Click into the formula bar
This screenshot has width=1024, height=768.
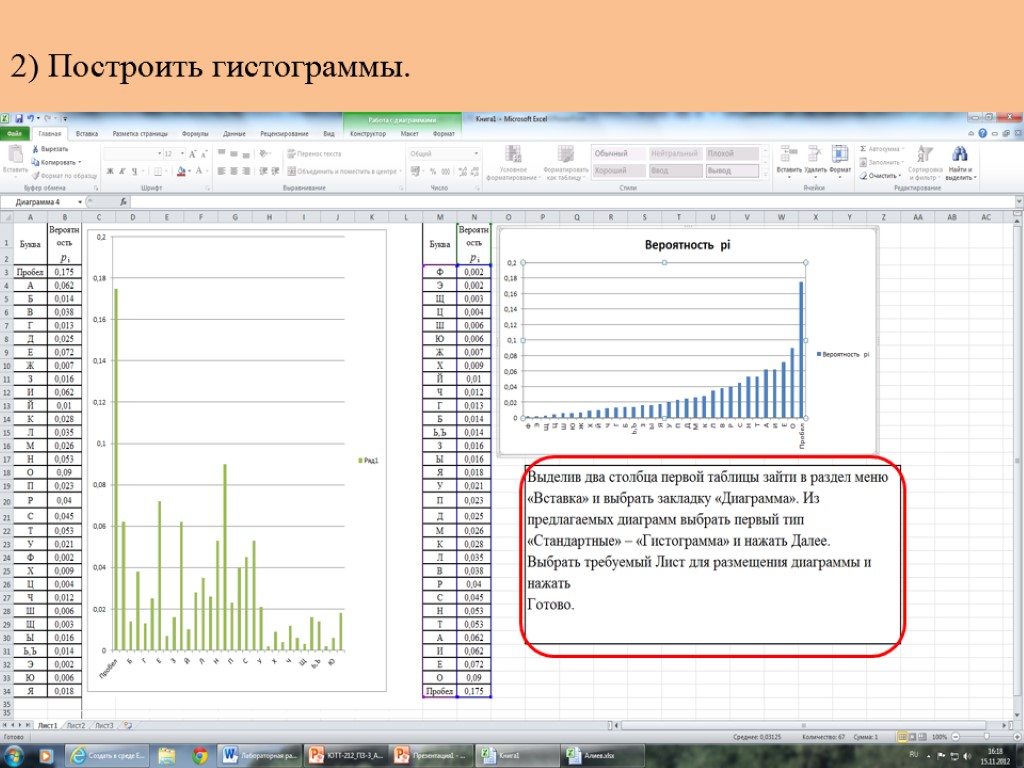(x=572, y=202)
